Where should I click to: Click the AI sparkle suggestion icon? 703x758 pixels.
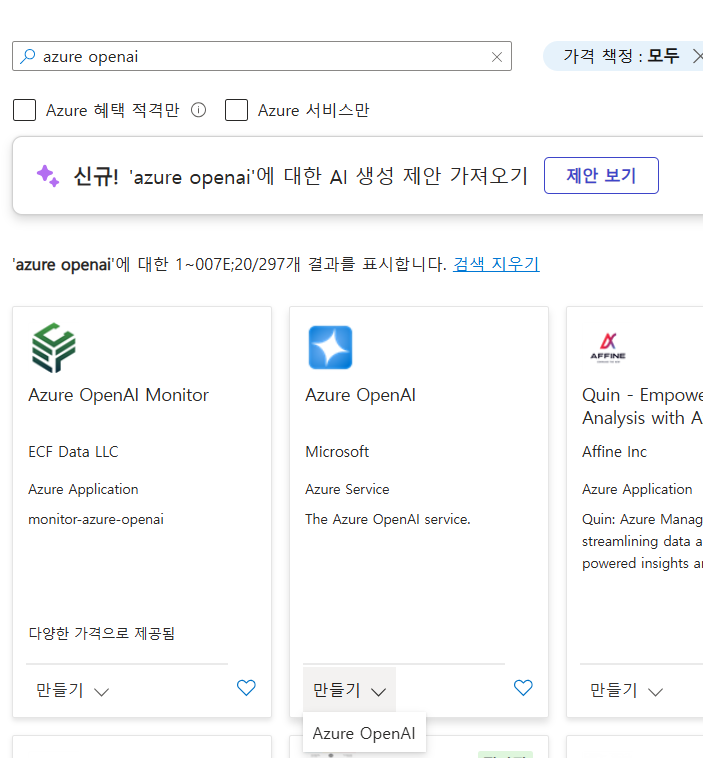(x=48, y=176)
